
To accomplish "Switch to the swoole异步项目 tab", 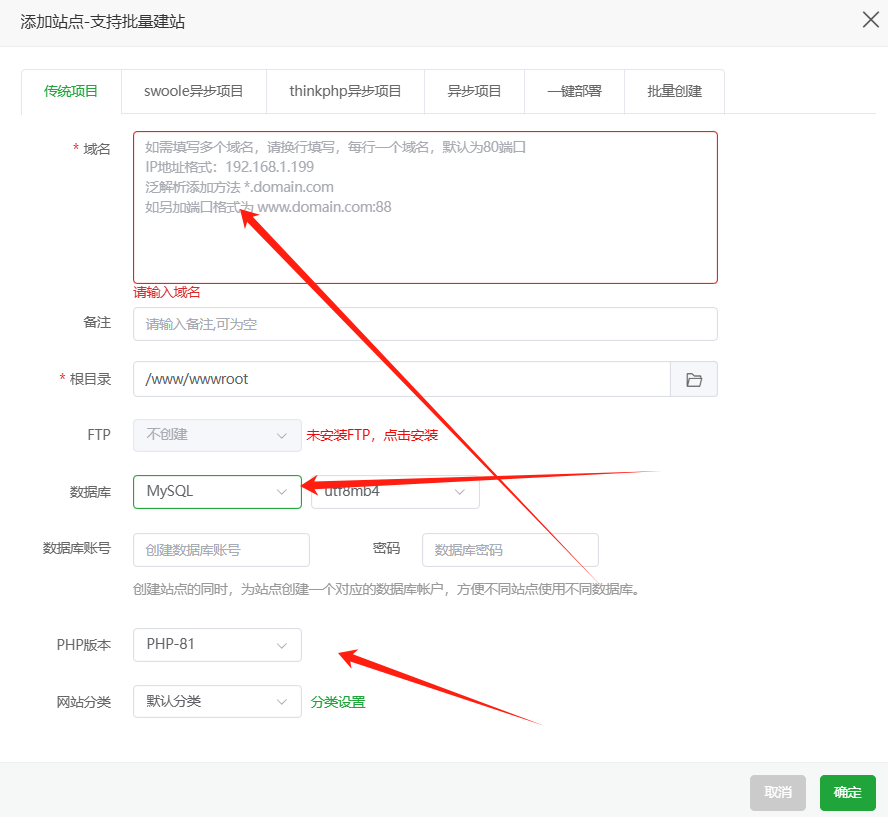I will pos(193,91).
